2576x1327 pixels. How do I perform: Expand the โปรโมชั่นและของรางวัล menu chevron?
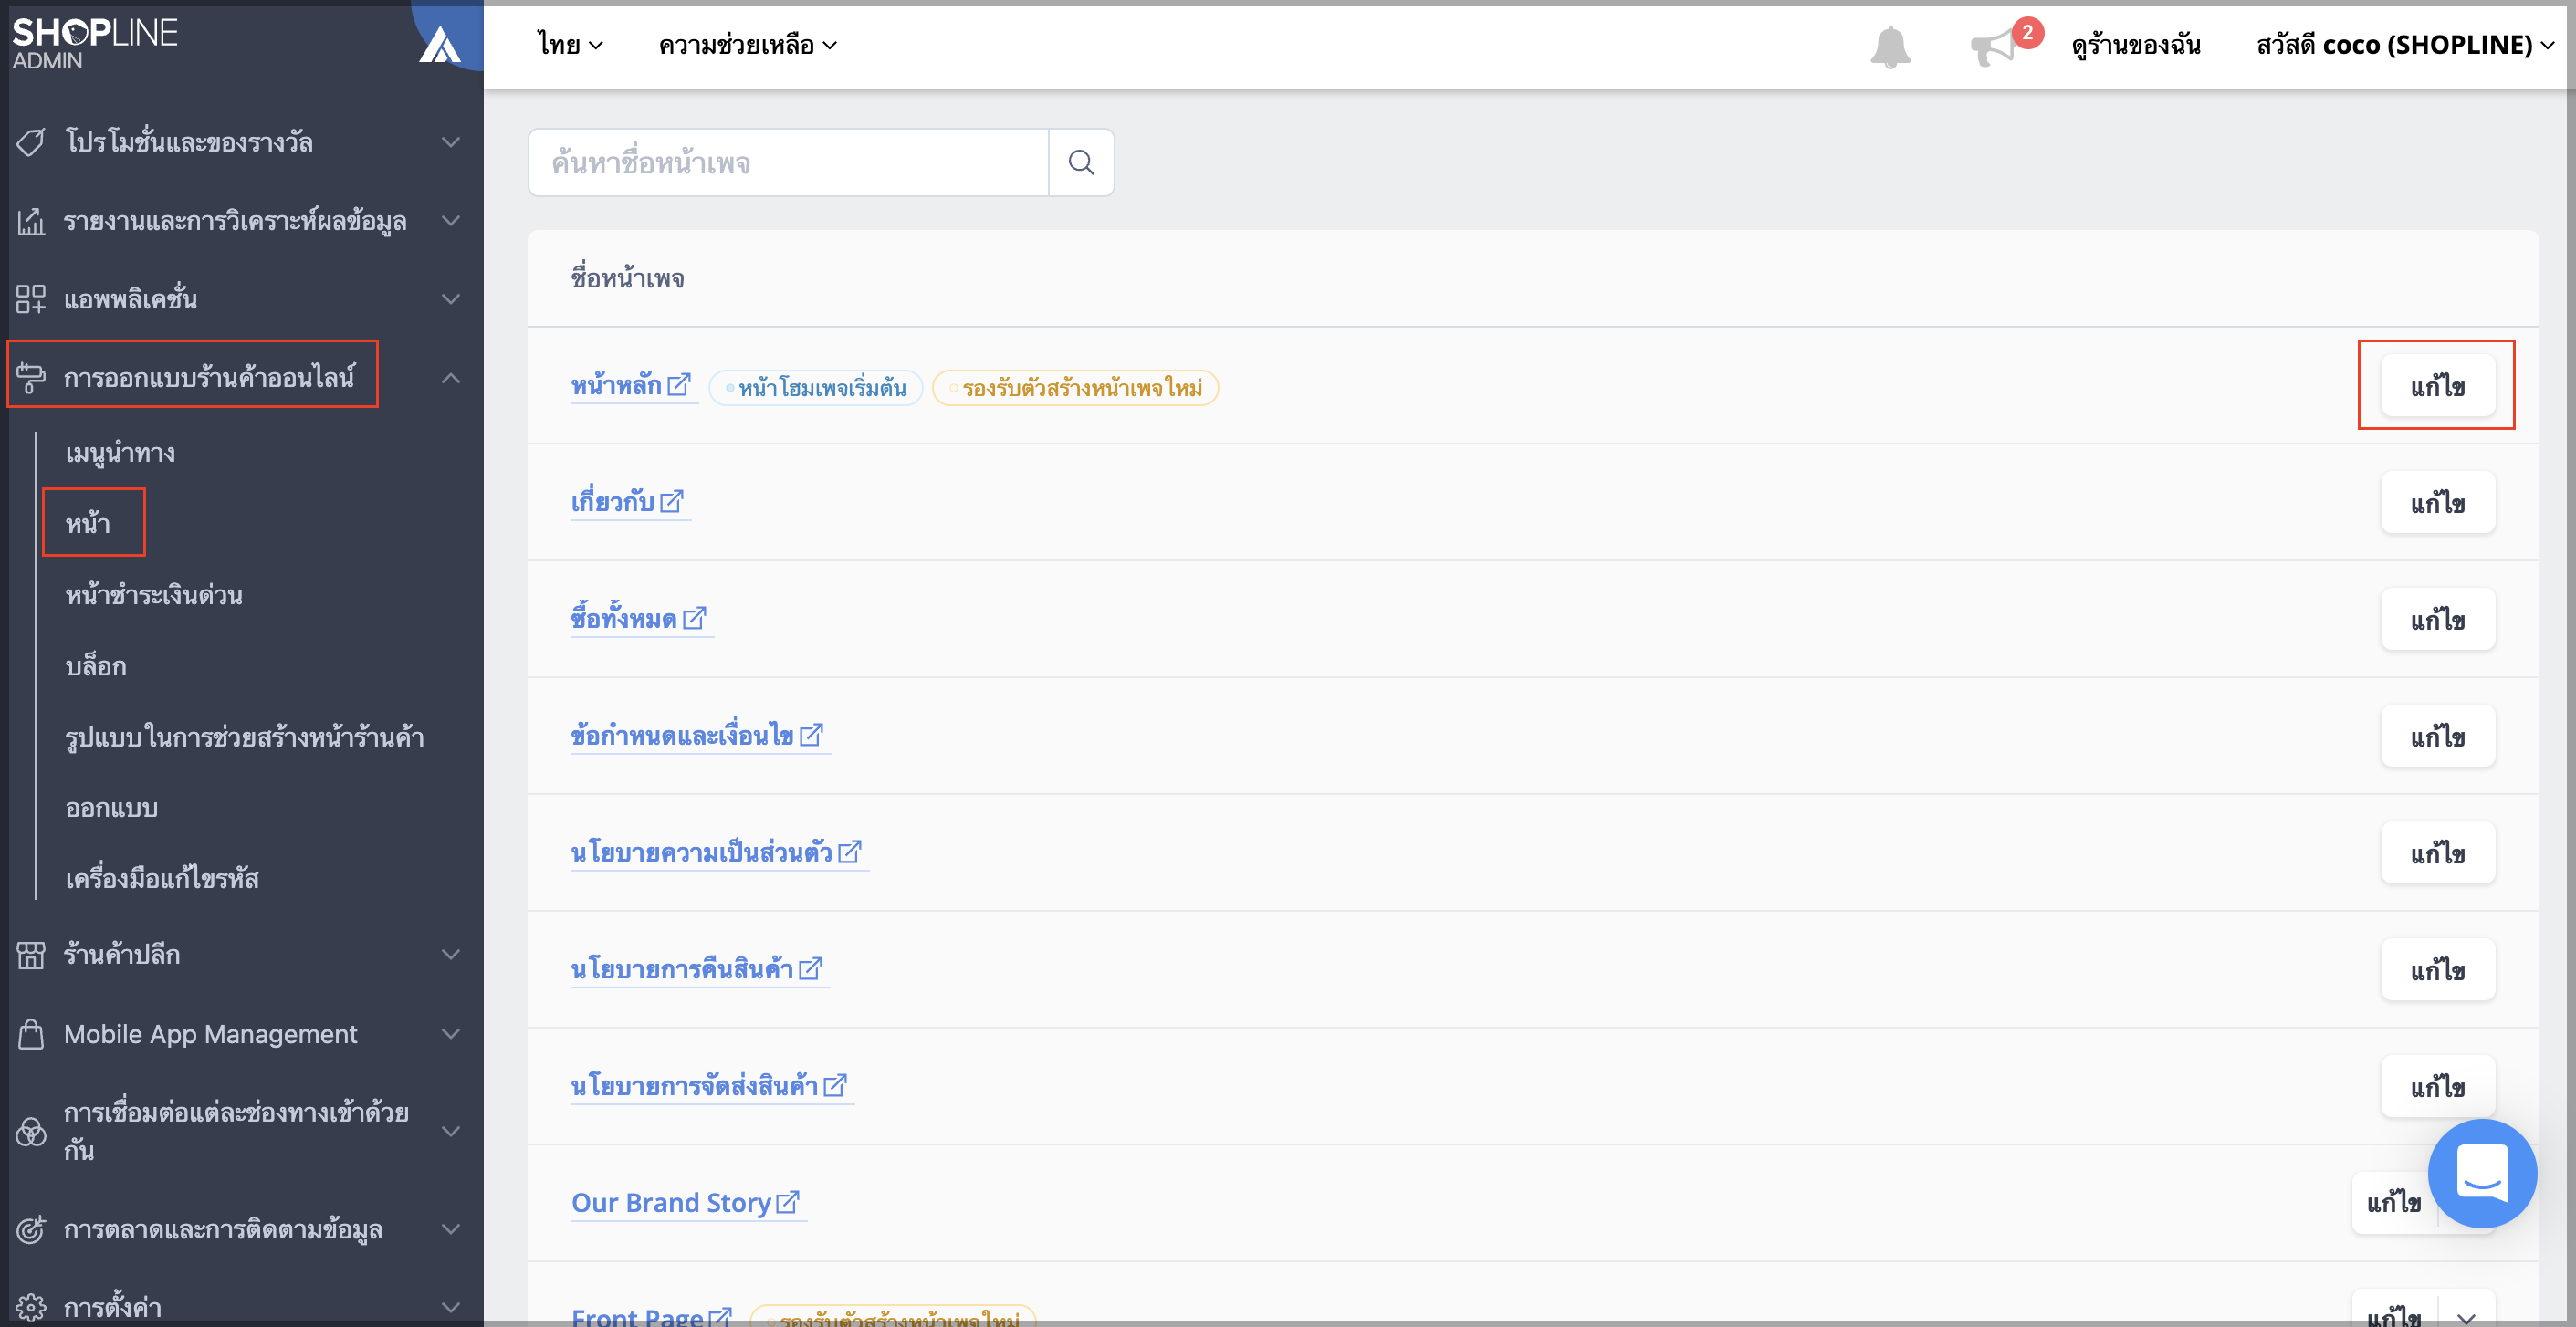tap(451, 142)
